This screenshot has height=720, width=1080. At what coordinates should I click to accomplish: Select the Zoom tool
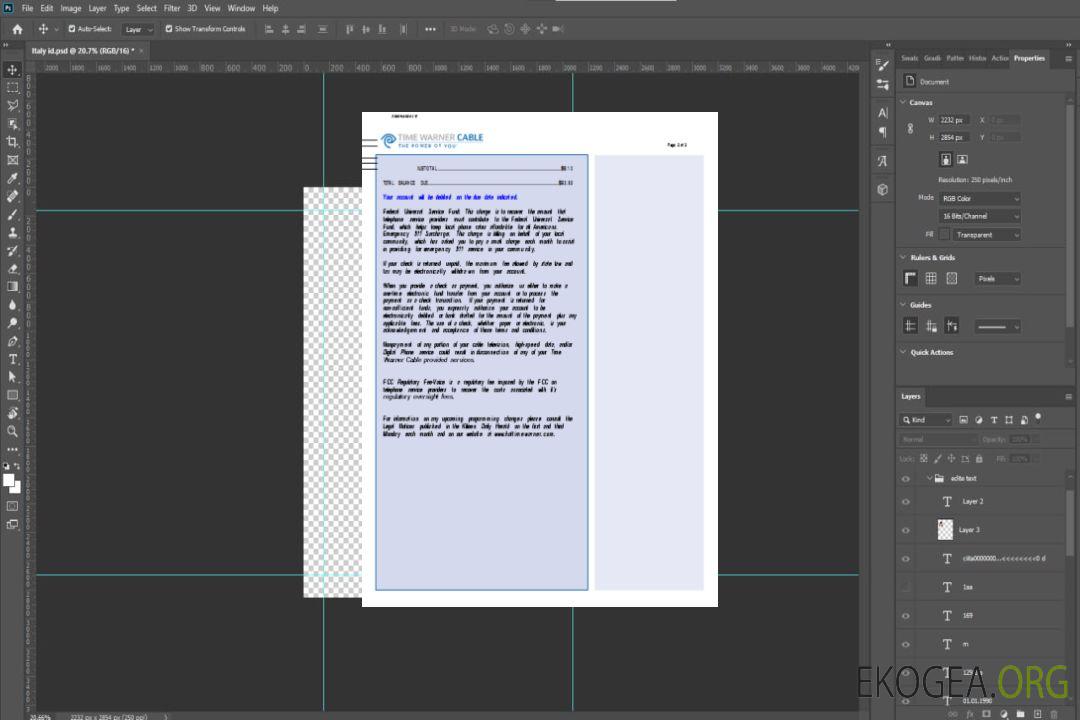(x=13, y=432)
